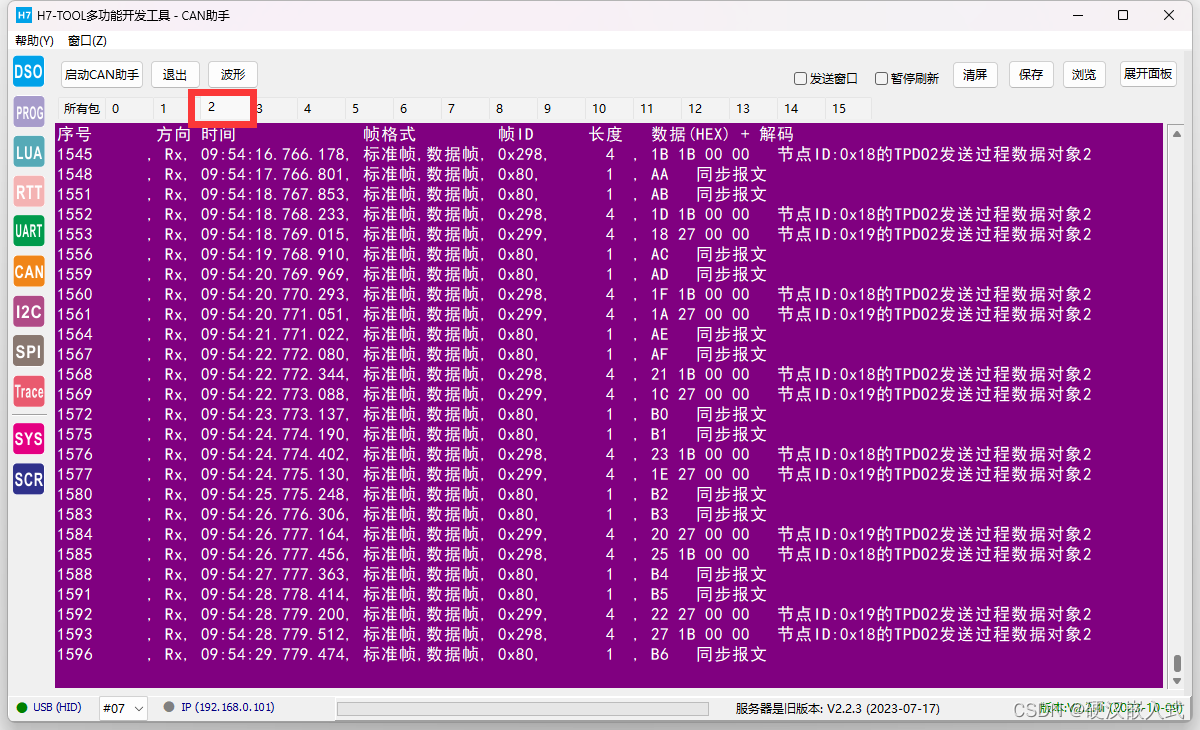The image size is (1200, 730).
Task: Click the green USB (HID) status indicator
Action: point(22,708)
